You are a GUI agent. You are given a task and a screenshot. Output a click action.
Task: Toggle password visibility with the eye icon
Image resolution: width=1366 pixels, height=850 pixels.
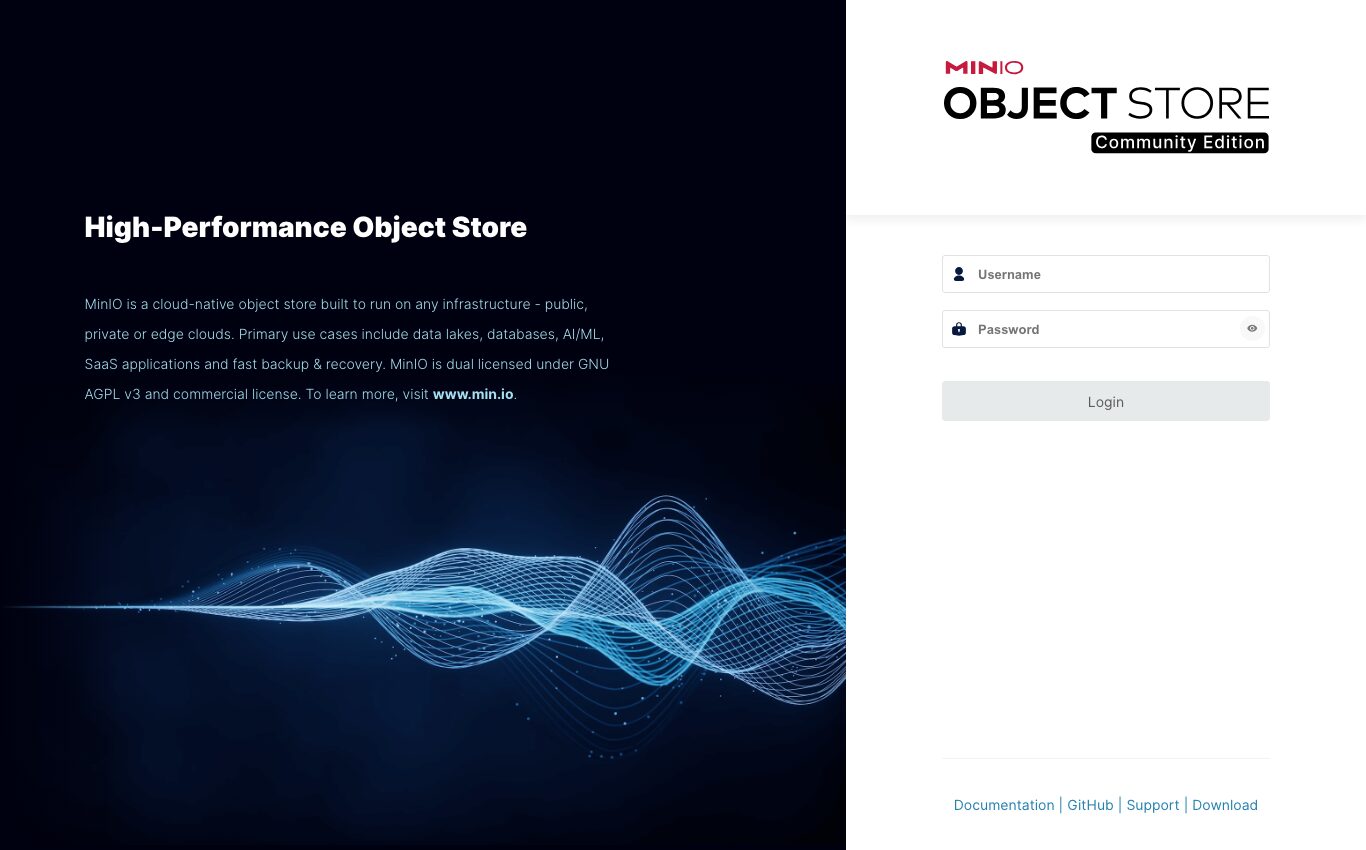click(x=1252, y=328)
